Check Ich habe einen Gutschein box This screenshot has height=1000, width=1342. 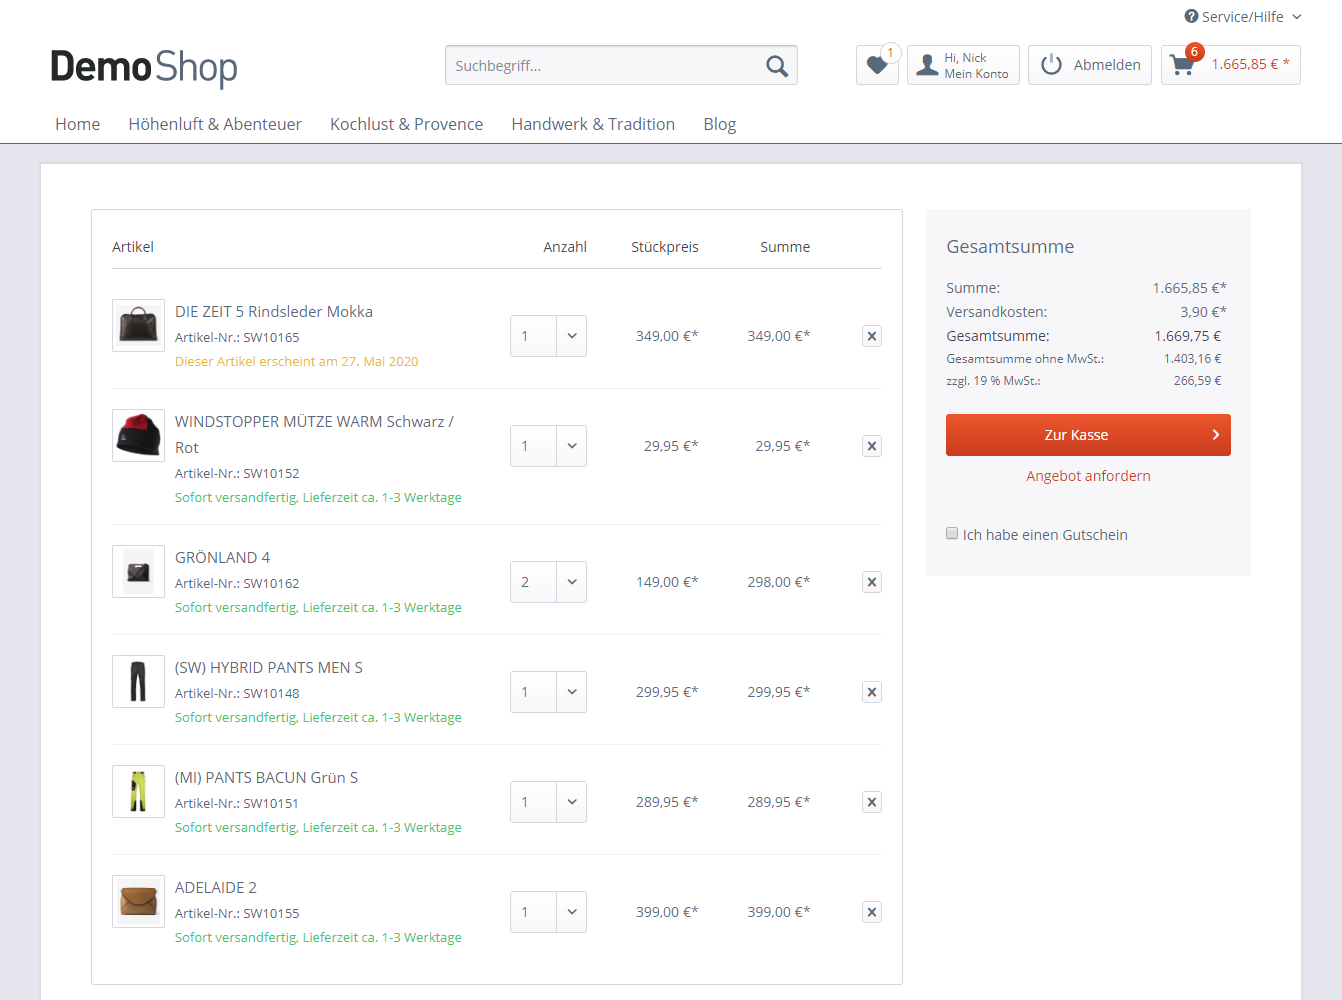(952, 534)
